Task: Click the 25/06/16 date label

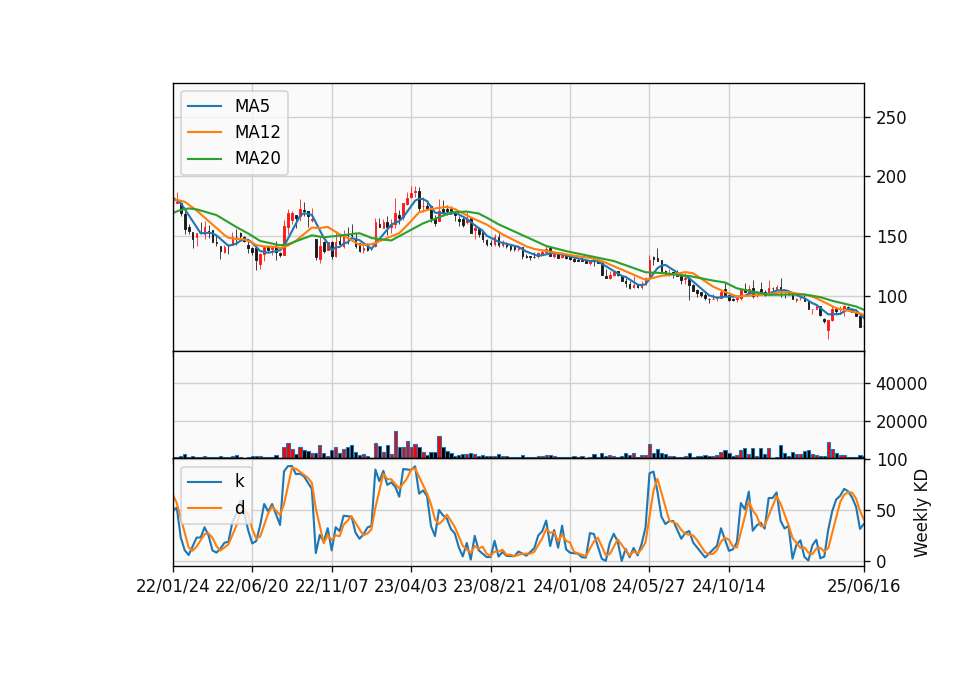Action: [864, 586]
